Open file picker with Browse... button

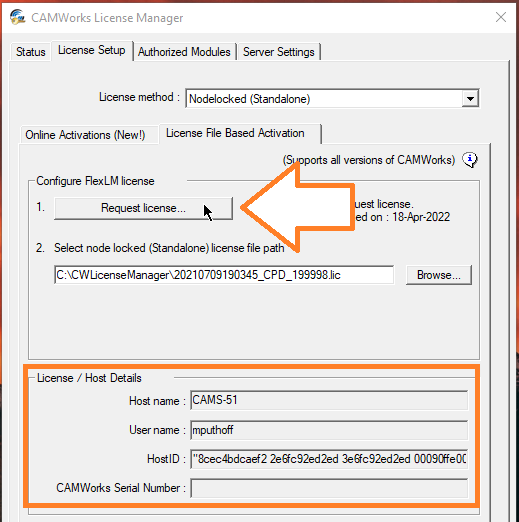coord(439,275)
